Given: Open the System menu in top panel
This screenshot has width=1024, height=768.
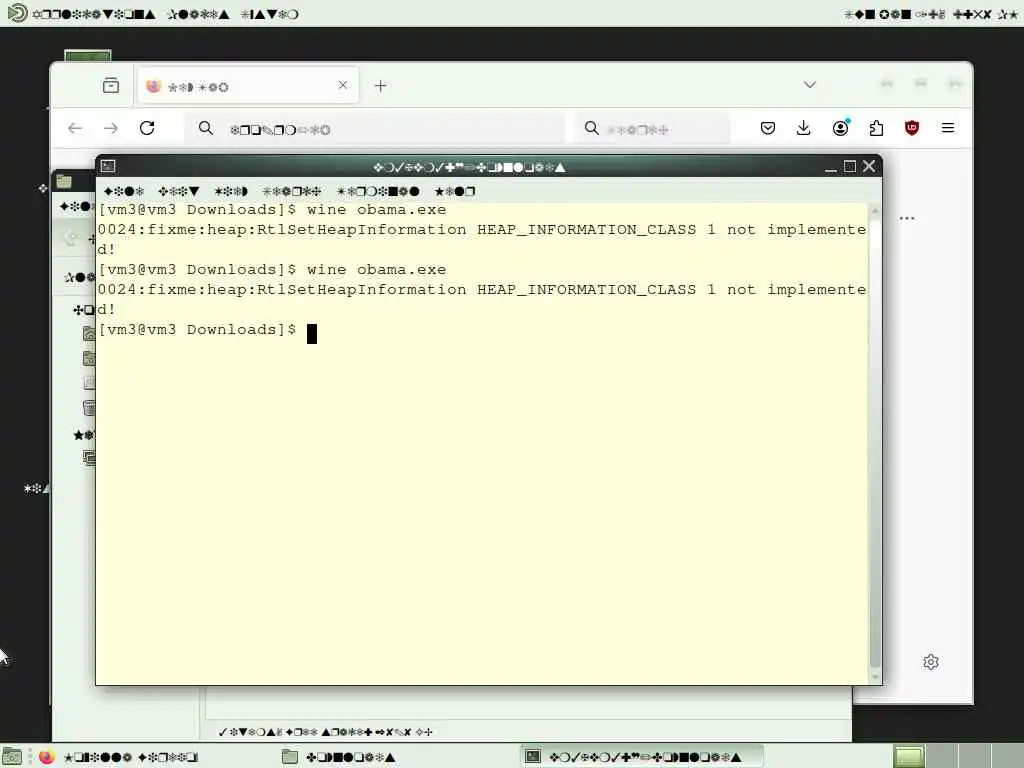Looking at the screenshot, I should coord(269,14).
